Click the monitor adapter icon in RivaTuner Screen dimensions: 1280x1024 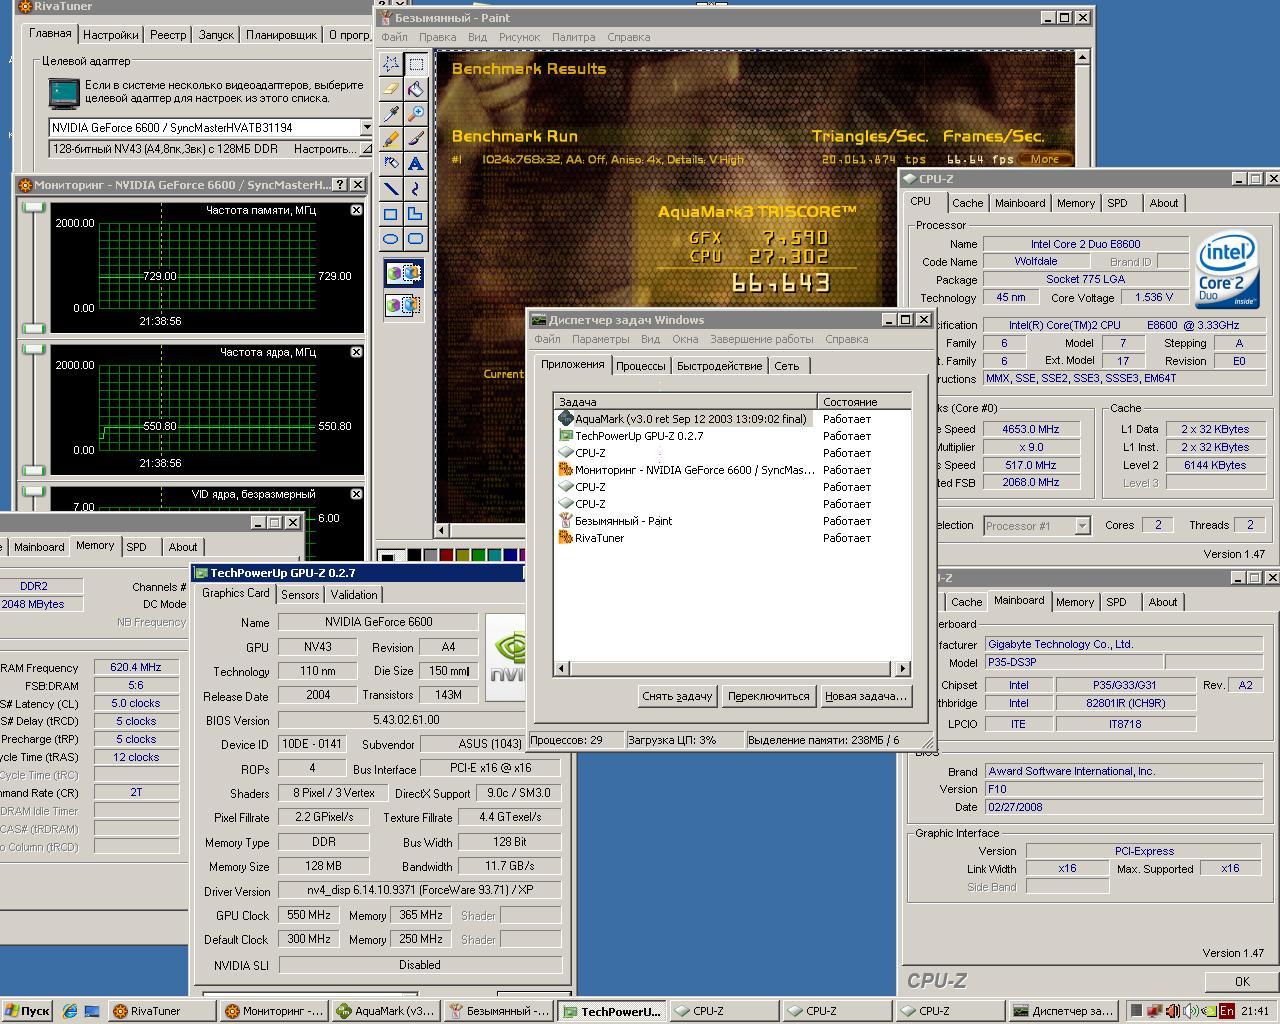pyautogui.click(x=64, y=93)
